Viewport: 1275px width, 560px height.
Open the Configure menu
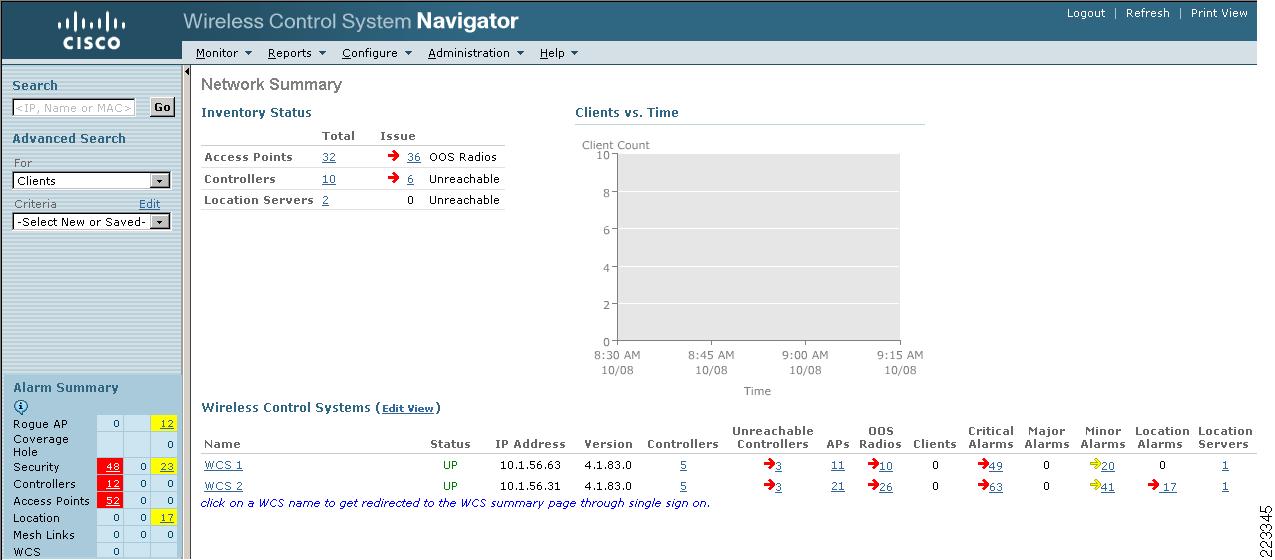point(377,53)
